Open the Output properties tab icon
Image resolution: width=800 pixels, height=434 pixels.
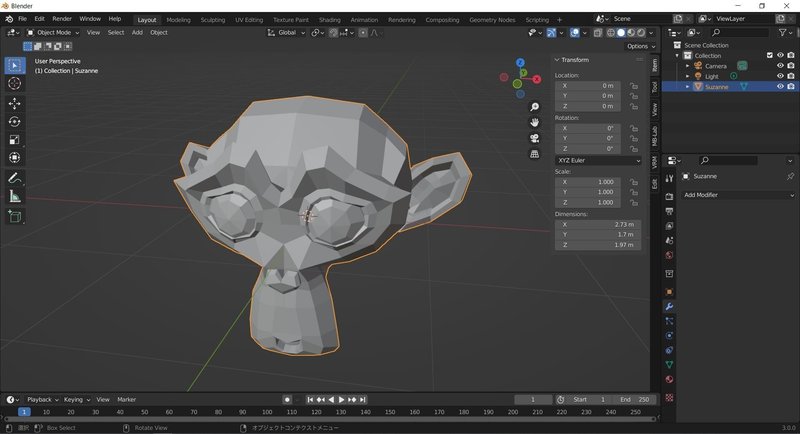(669, 211)
